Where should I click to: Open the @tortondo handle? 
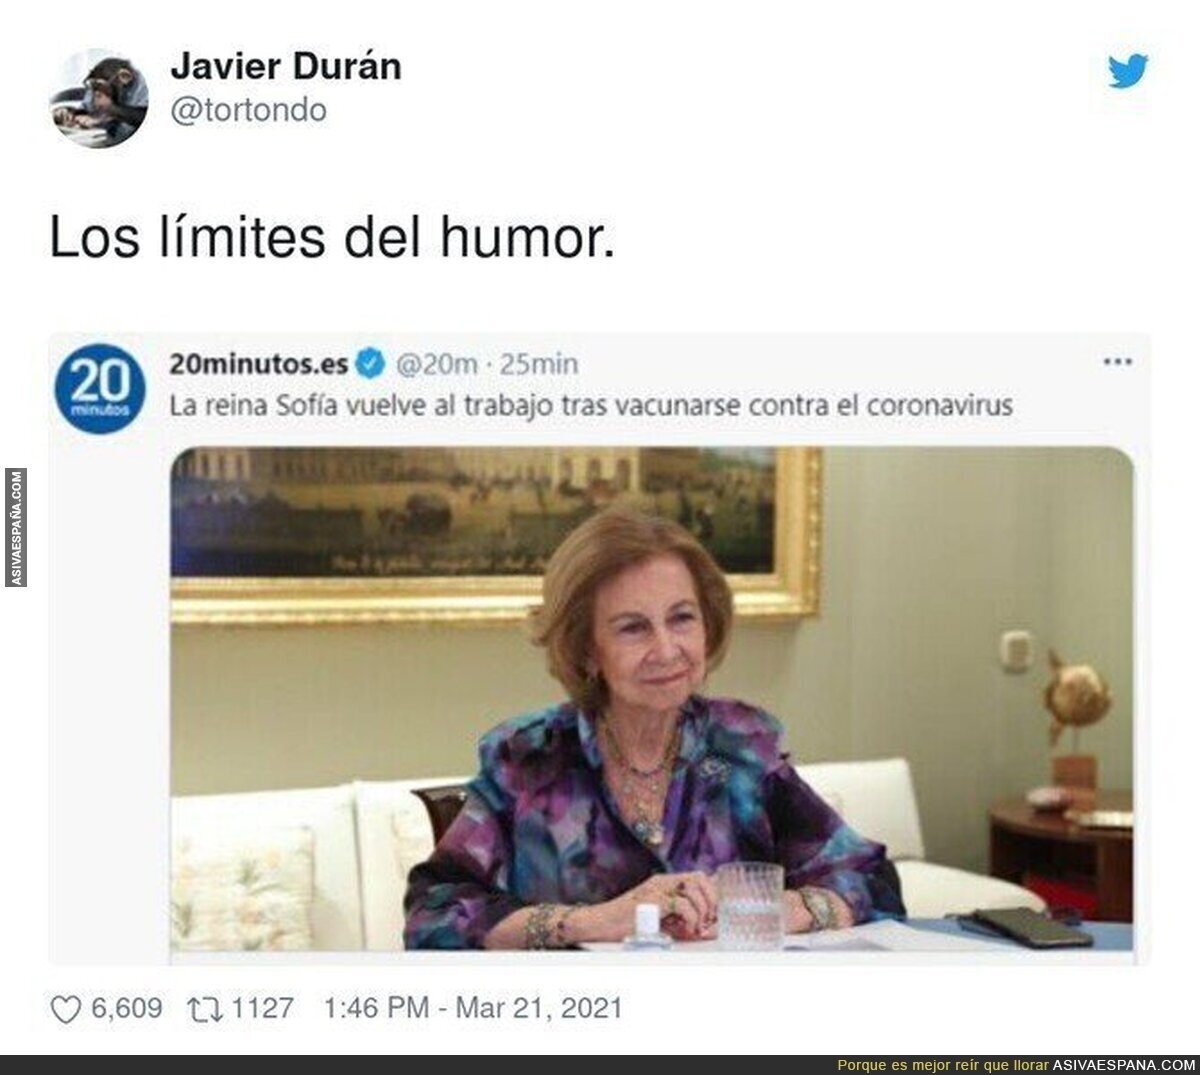(249, 110)
